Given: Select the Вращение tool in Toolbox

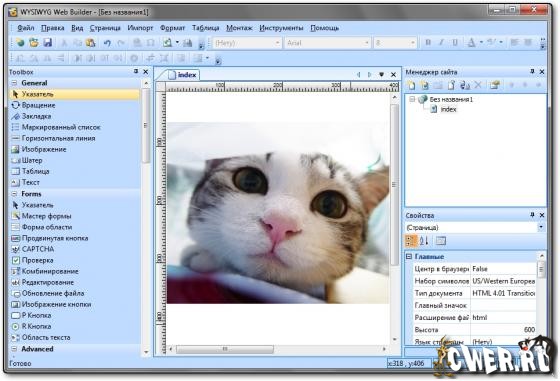Looking at the screenshot, I should (x=39, y=105).
